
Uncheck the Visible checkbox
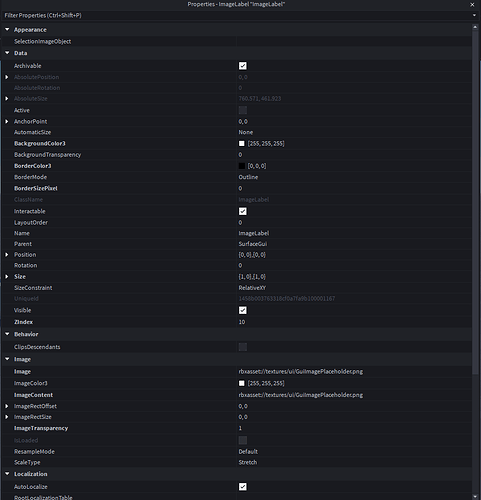tap(243, 310)
